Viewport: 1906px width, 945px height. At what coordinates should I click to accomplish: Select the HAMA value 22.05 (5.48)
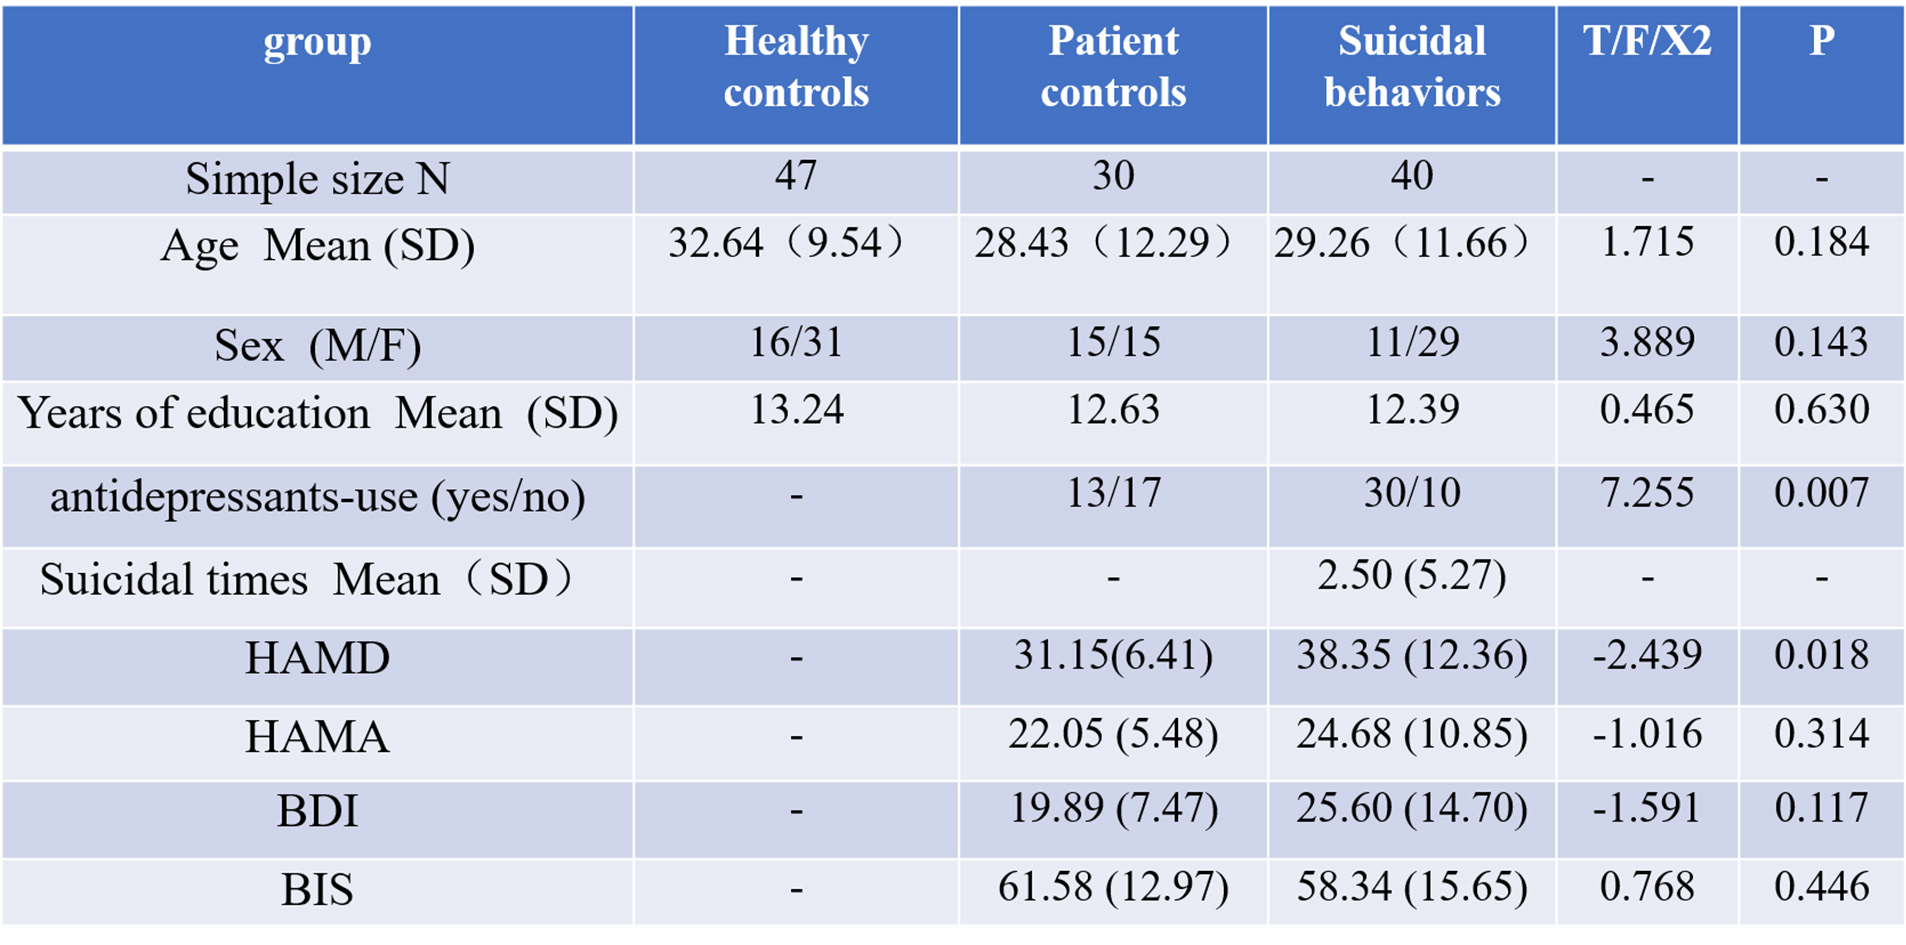(x=1113, y=735)
